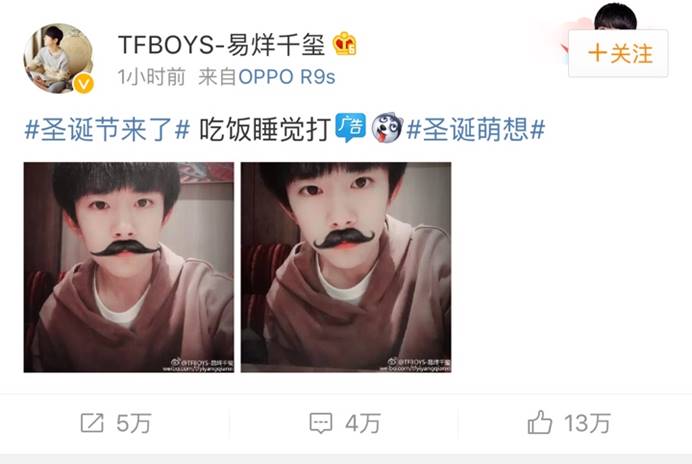692x464 pixels.
Task: View the left moustache selfie photo
Action: point(129,267)
